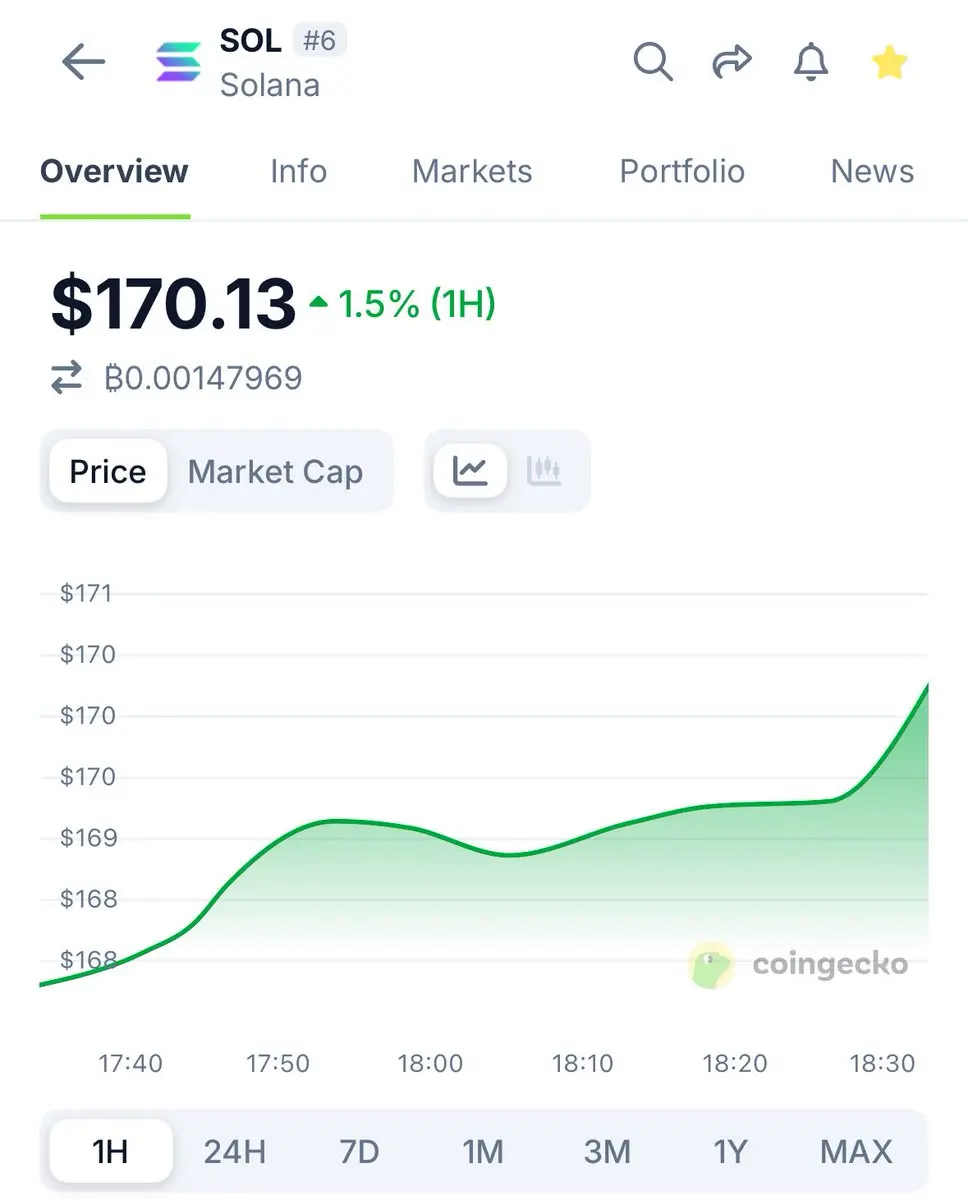Switch to candlestick chart view

click(544, 470)
